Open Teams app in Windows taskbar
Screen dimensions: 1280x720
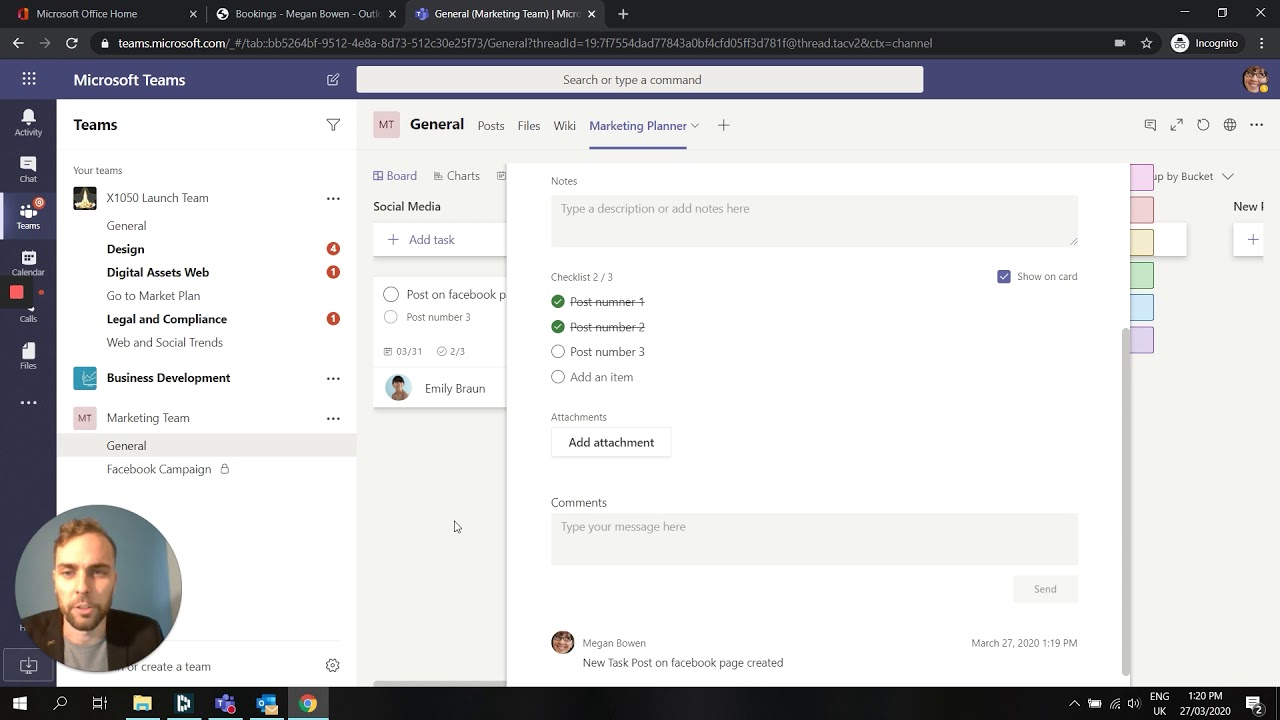225,704
